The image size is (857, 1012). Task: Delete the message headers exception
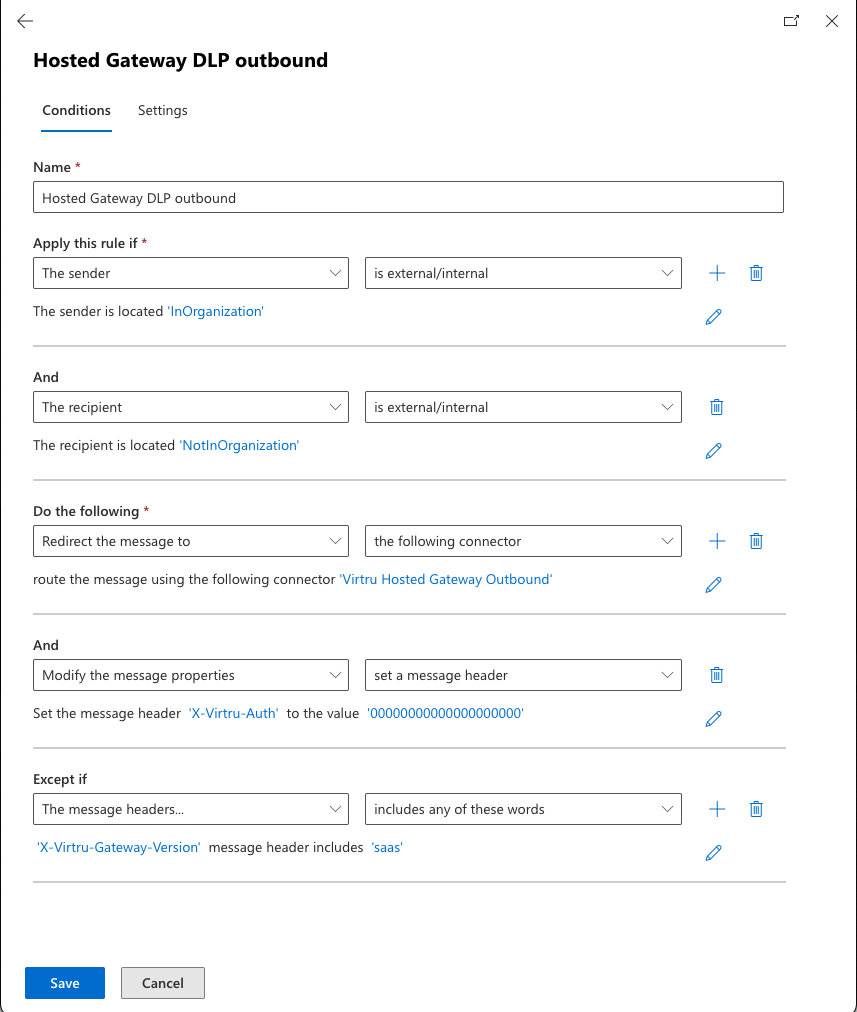(x=757, y=809)
